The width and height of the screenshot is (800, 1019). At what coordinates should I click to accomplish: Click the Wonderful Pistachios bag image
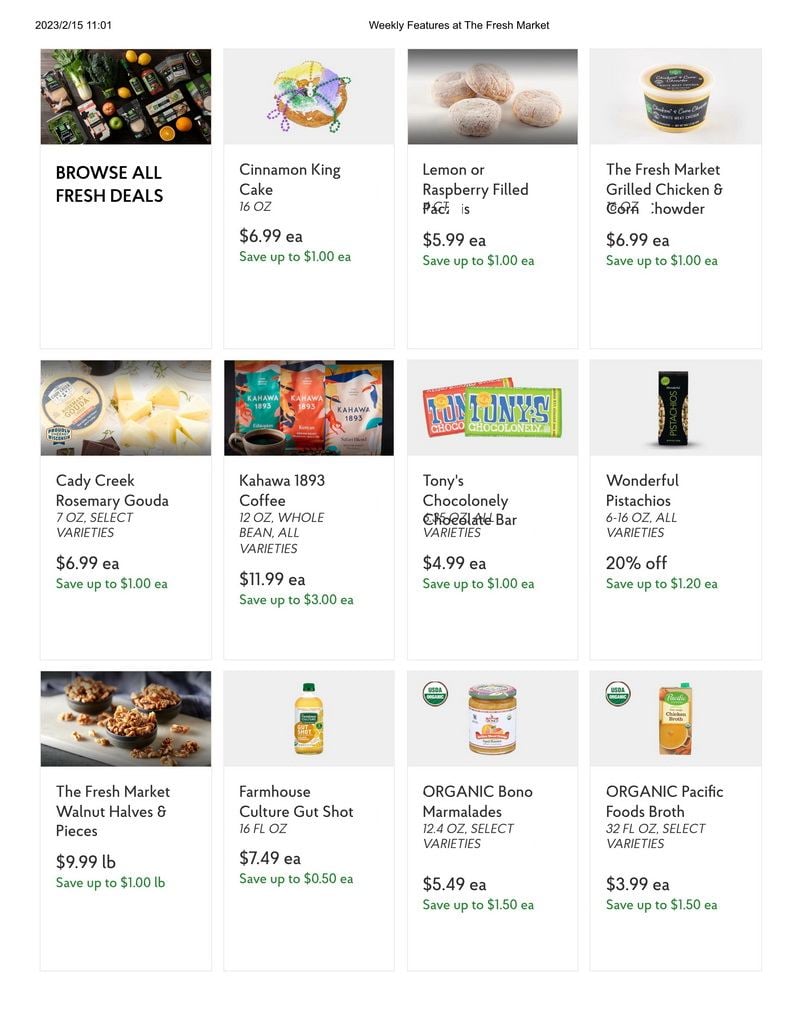675,407
